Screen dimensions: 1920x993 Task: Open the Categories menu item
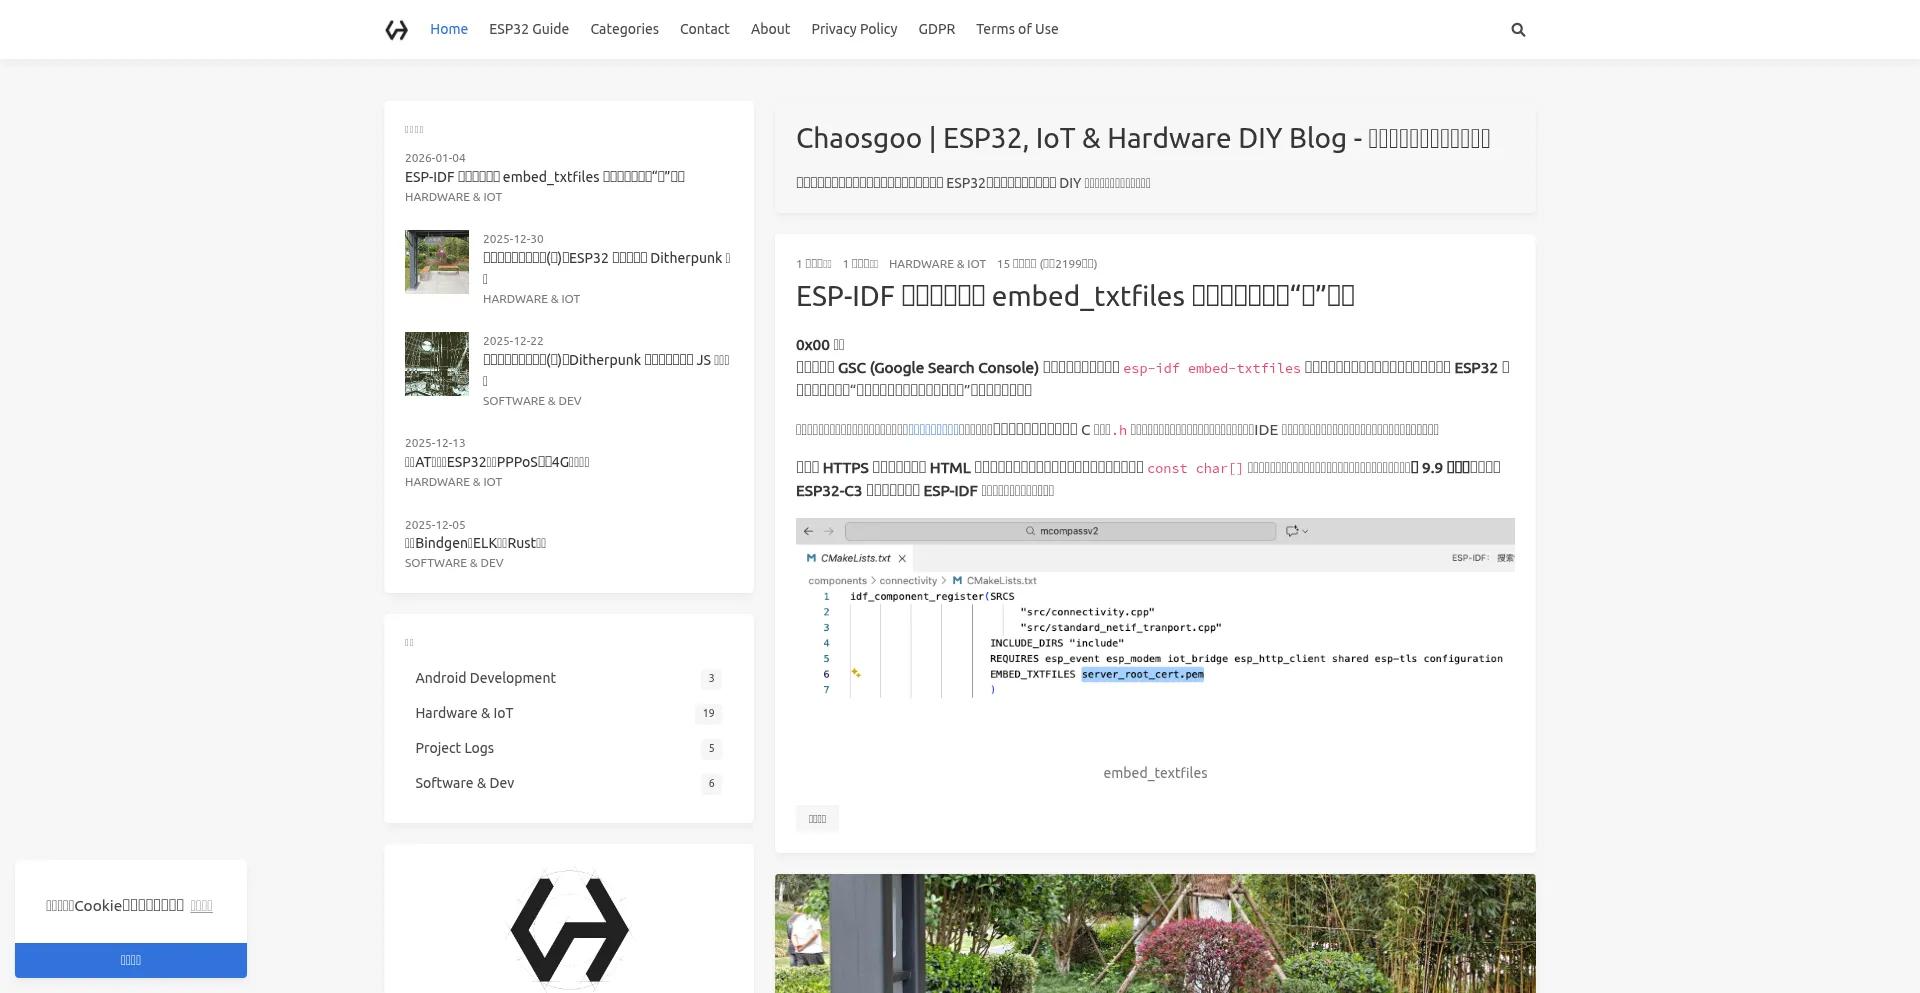coord(624,29)
